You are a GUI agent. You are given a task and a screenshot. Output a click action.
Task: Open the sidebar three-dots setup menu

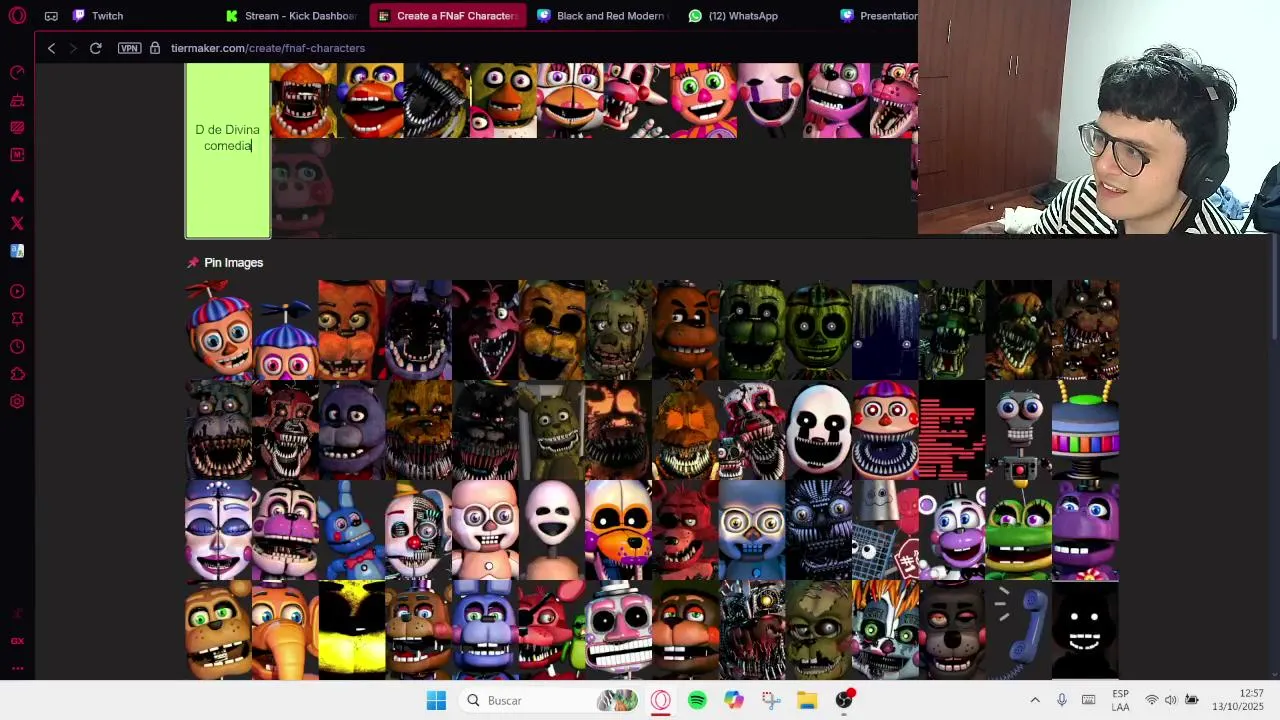[x=17, y=668]
